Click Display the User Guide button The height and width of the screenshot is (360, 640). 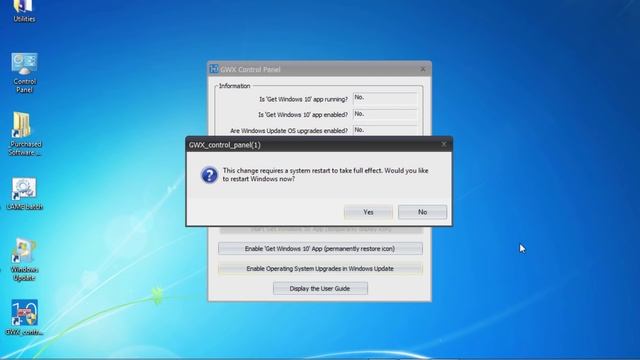[320, 289]
